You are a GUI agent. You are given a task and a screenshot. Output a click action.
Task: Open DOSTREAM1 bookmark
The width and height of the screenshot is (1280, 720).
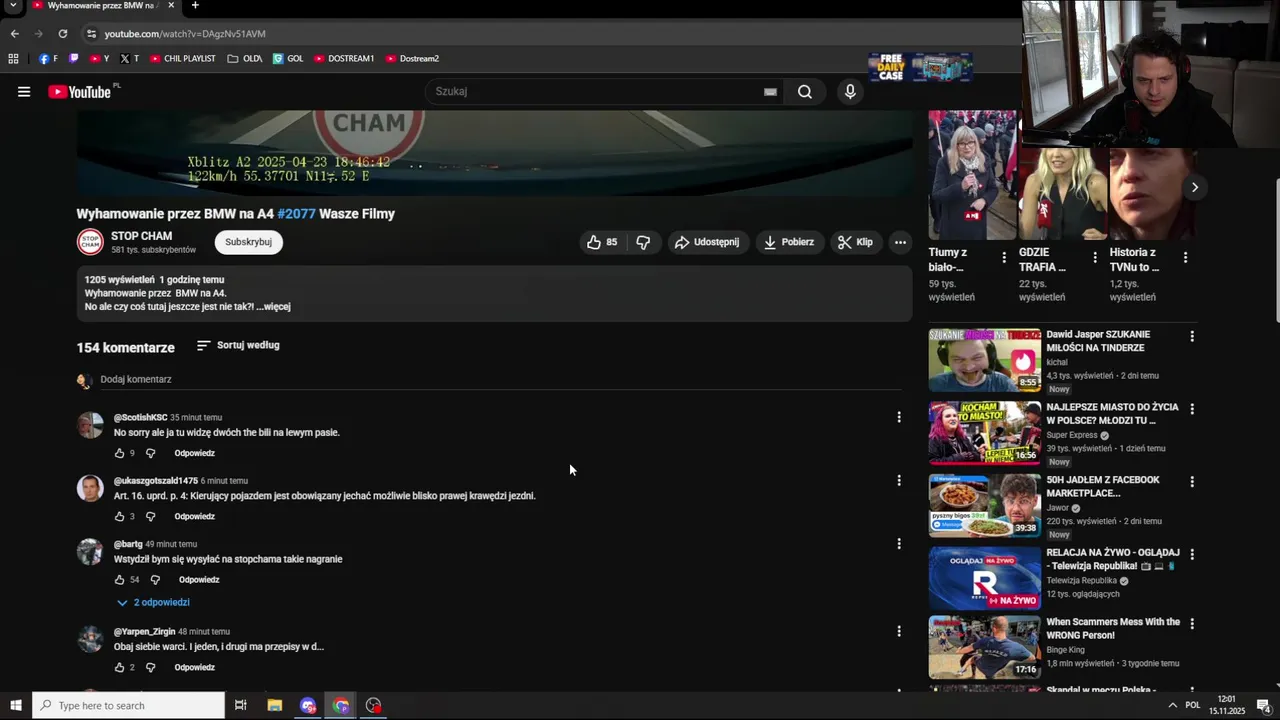tap(344, 59)
